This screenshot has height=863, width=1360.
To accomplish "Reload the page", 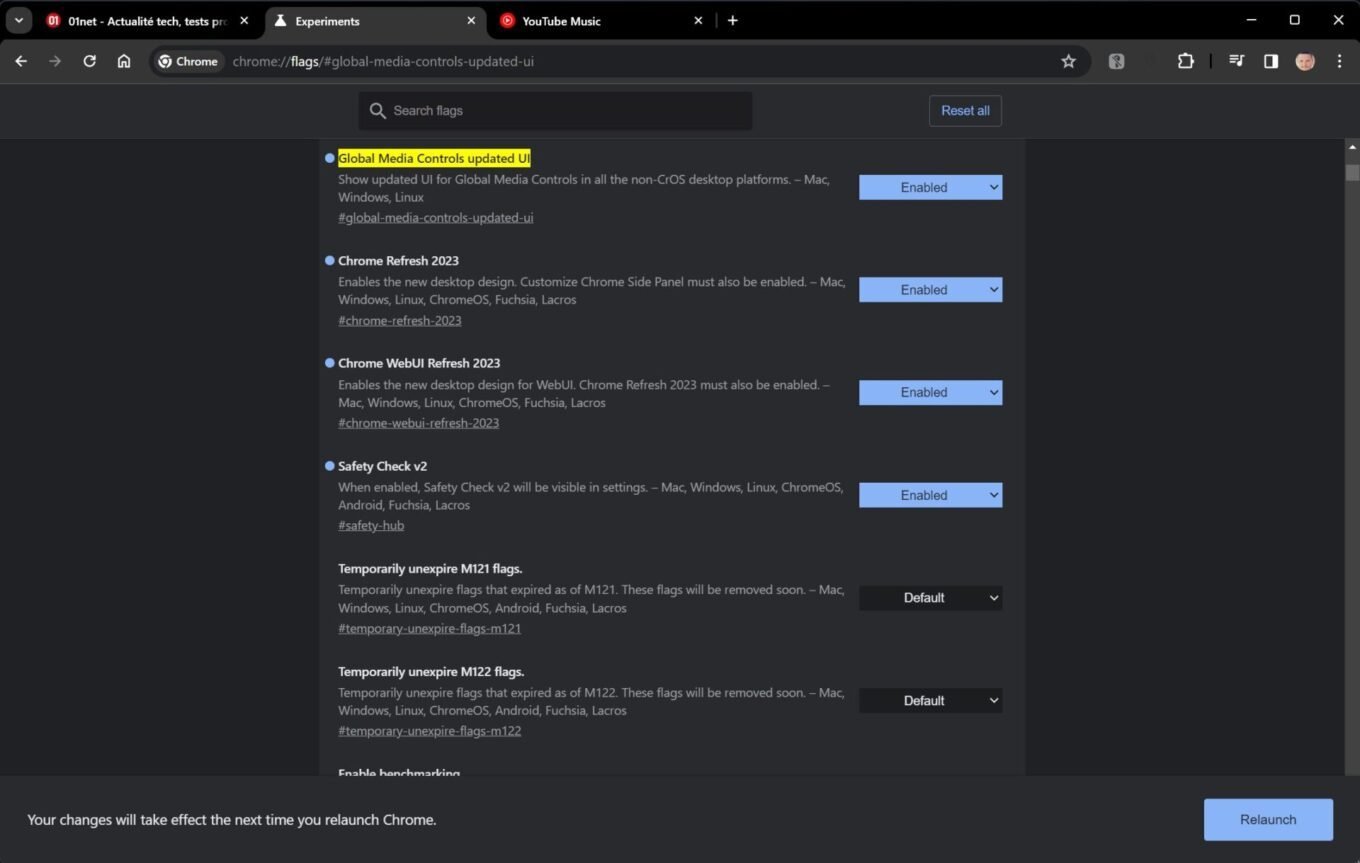I will point(89,61).
